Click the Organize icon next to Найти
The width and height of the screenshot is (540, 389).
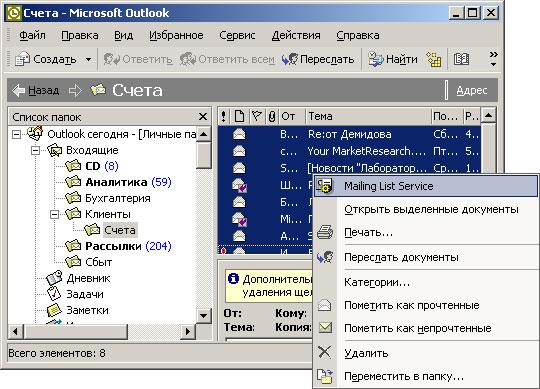(434, 59)
